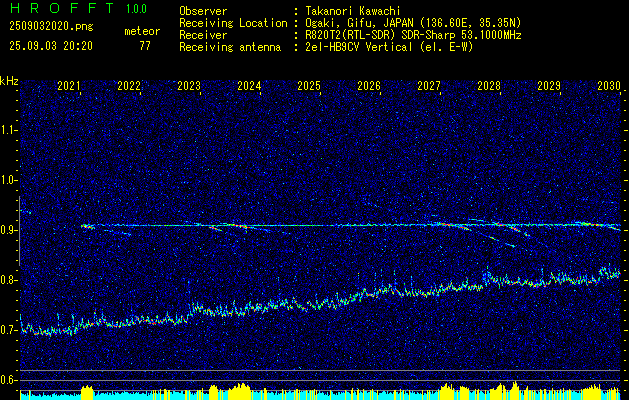Screen dimensions: 629x400
Task: Select the 2028 time marker
Action: (489, 85)
